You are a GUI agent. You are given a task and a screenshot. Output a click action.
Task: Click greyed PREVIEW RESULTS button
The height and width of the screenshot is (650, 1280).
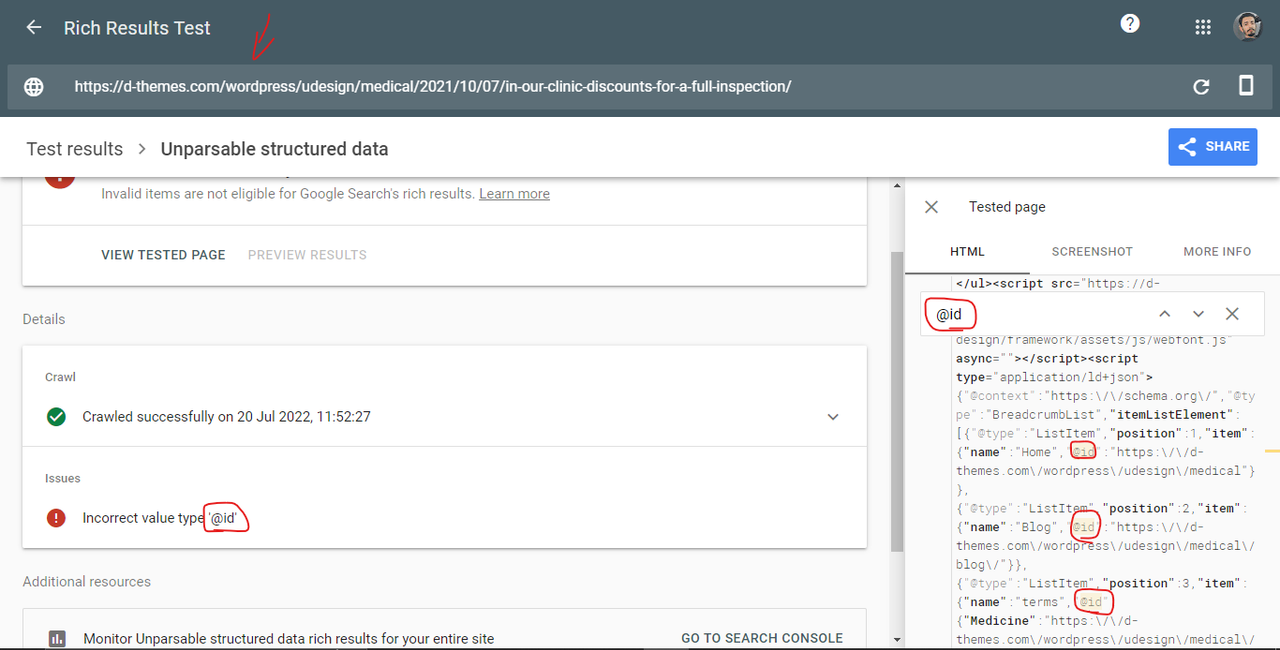click(307, 255)
